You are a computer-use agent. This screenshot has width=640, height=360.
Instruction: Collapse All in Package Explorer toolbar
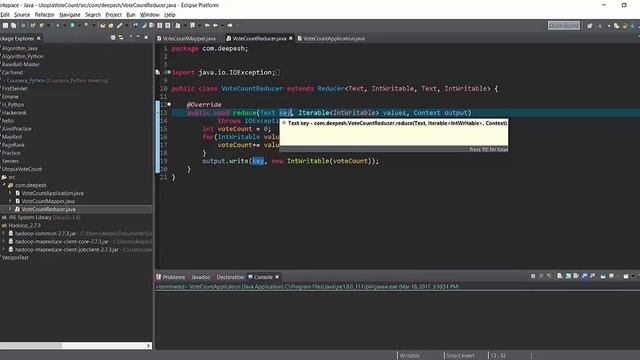[113, 38]
